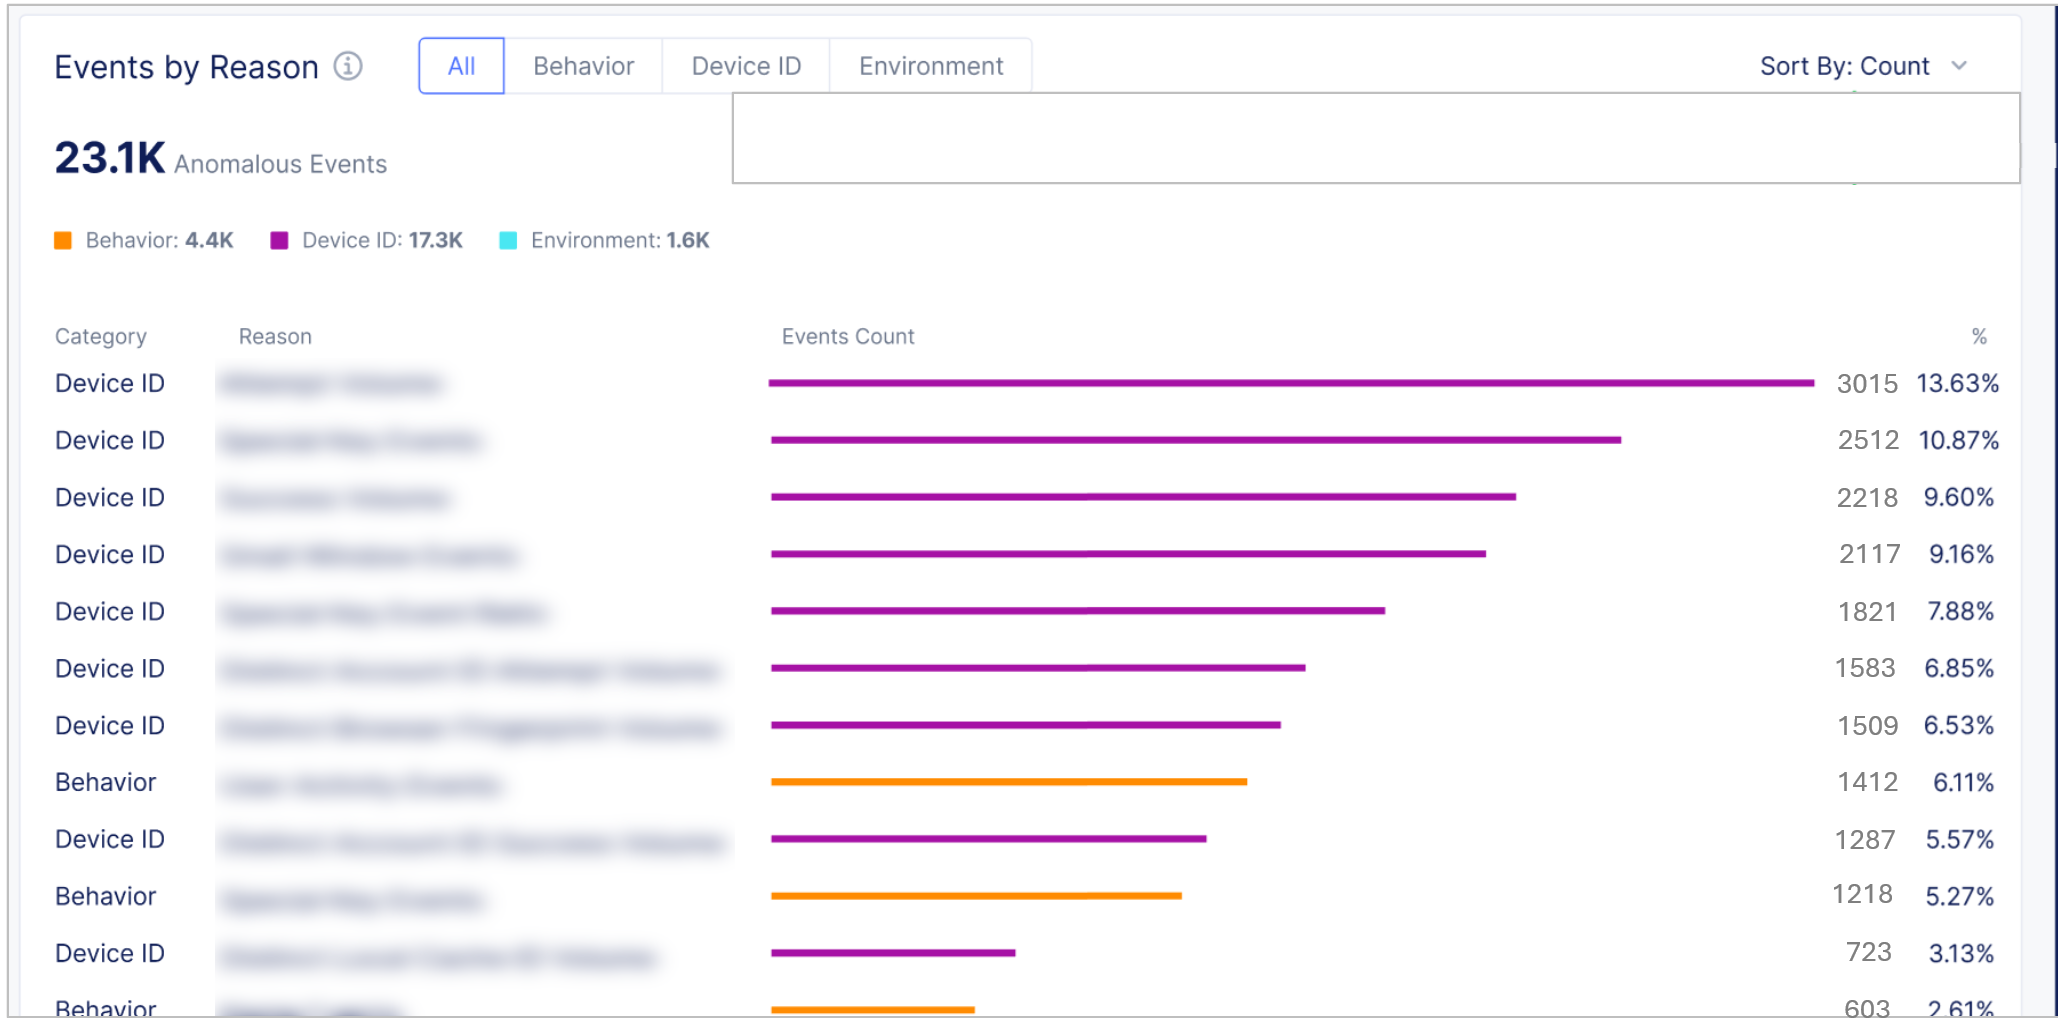The width and height of the screenshot is (2058, 1018).
Task: Click the empty box below Sort By
Action: click(x=1375, y=138)
